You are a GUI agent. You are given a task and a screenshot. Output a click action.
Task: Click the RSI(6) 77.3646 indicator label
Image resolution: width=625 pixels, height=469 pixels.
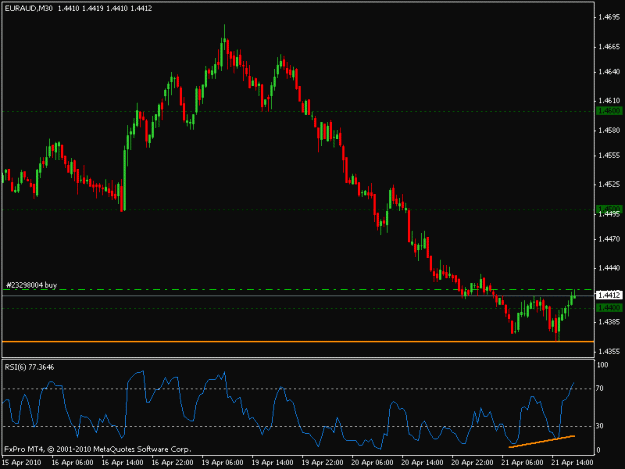point(29,367)
